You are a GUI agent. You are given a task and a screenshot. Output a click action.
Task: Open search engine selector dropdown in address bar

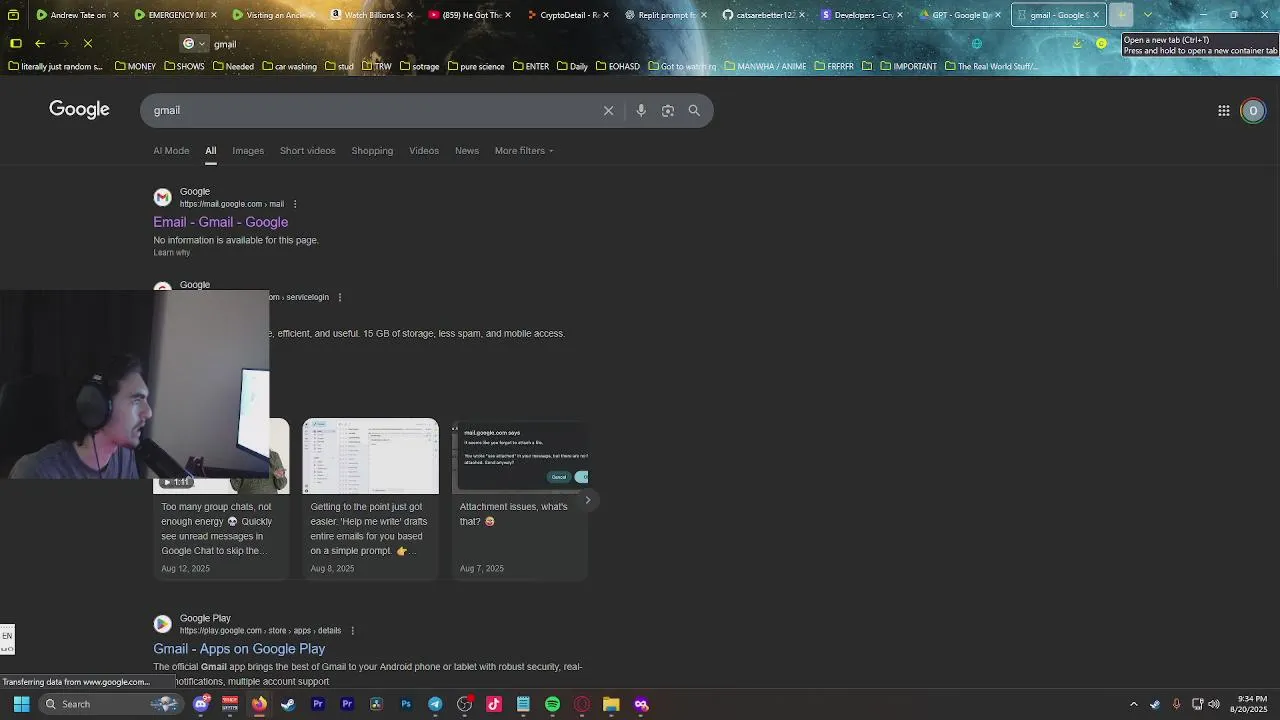pos(194,44)
